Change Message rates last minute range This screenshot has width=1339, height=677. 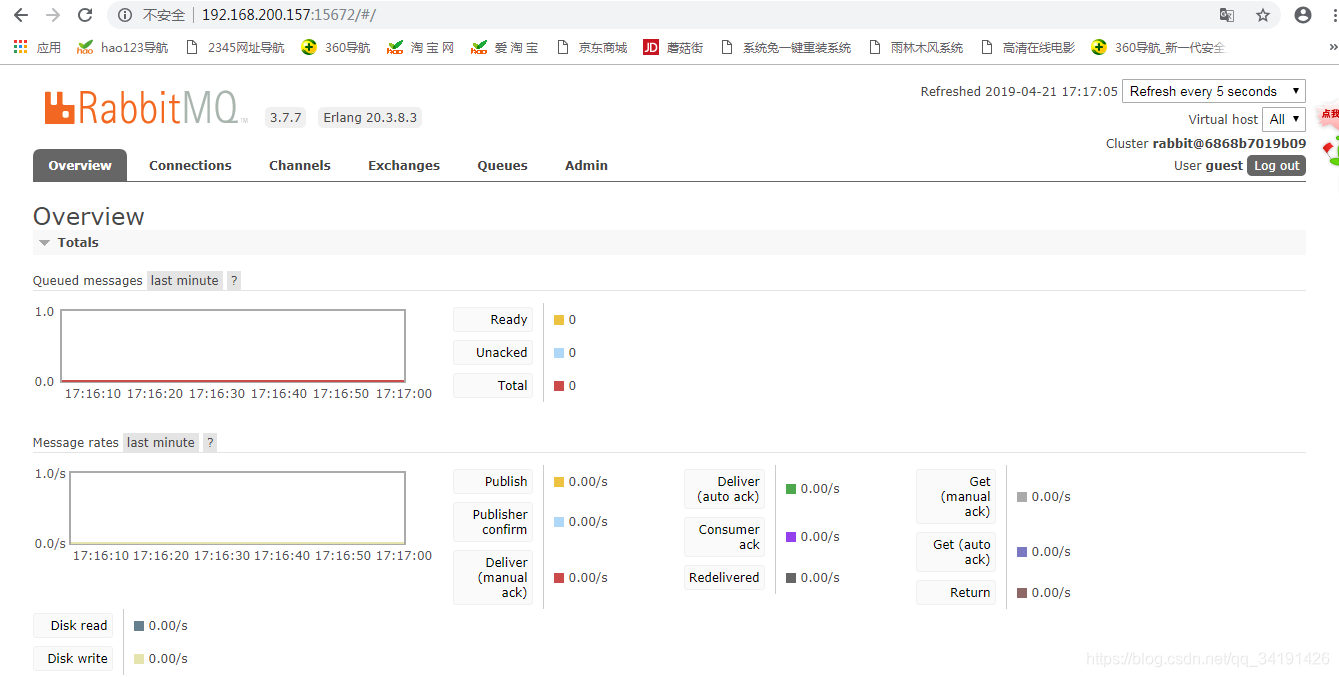(161, 442)
